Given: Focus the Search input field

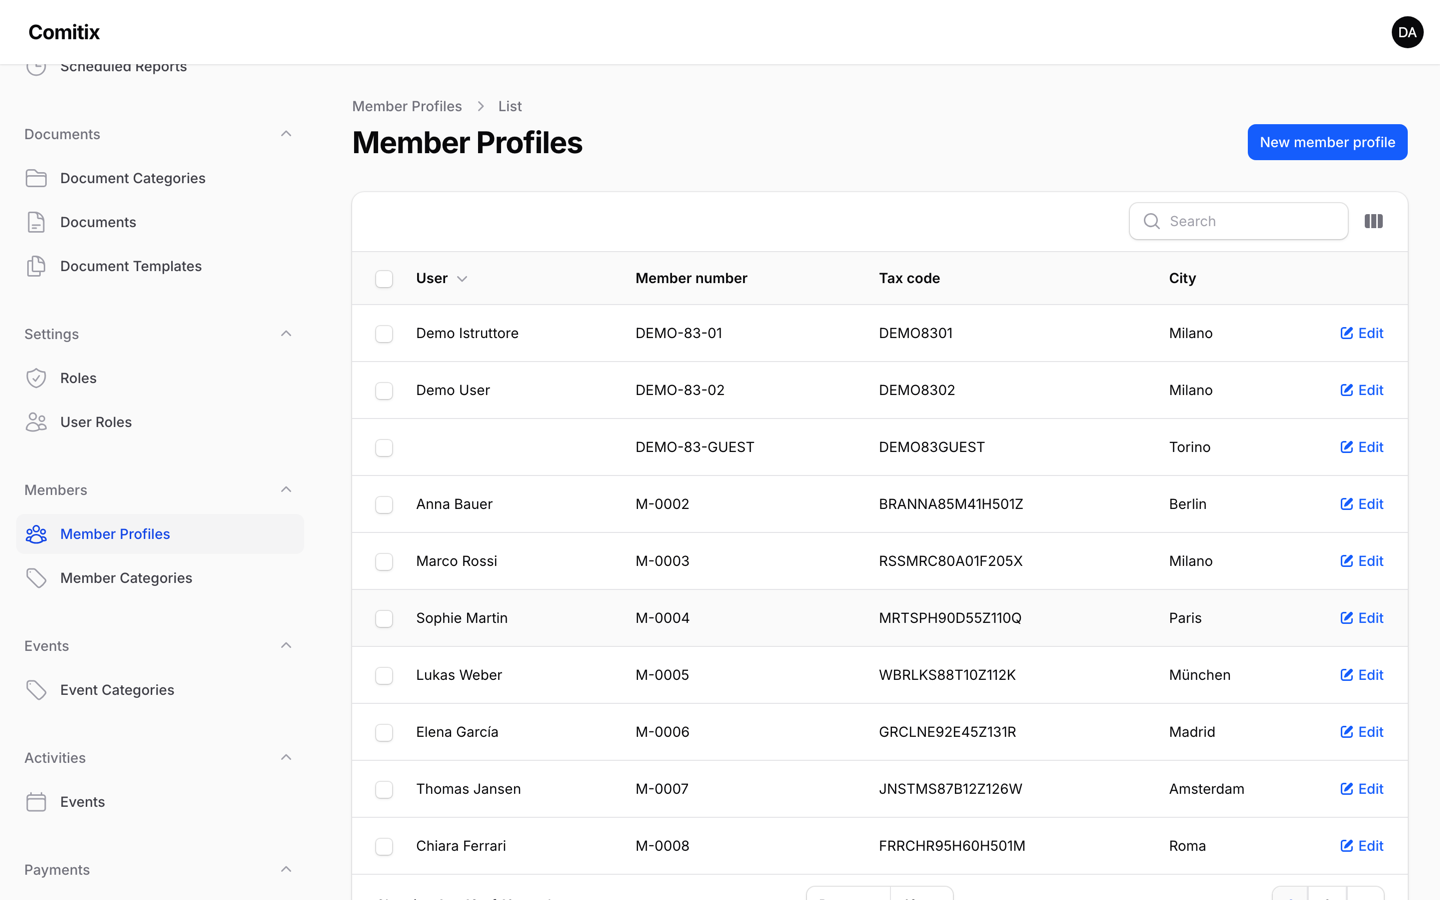Looking at the screenshot, I should tap(1239, 221).
